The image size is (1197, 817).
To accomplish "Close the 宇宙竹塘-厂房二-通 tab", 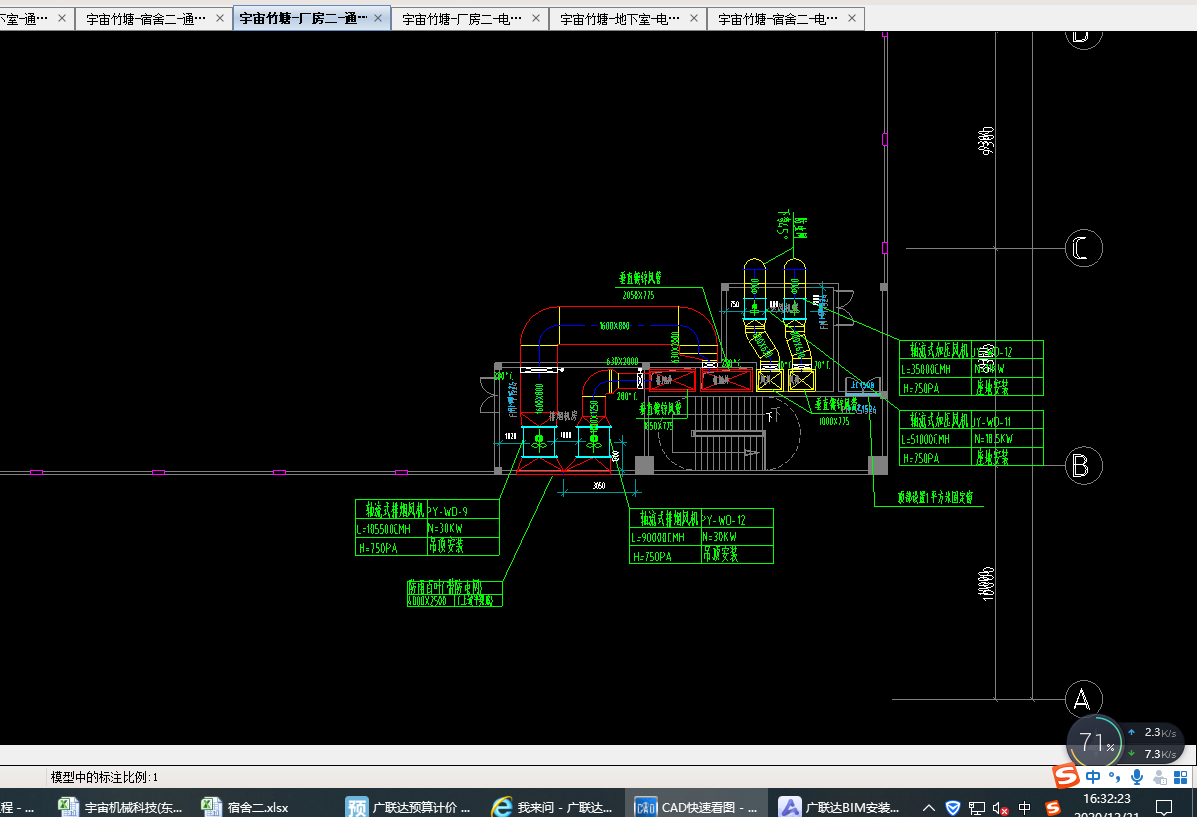I will [x=378, y=18].
